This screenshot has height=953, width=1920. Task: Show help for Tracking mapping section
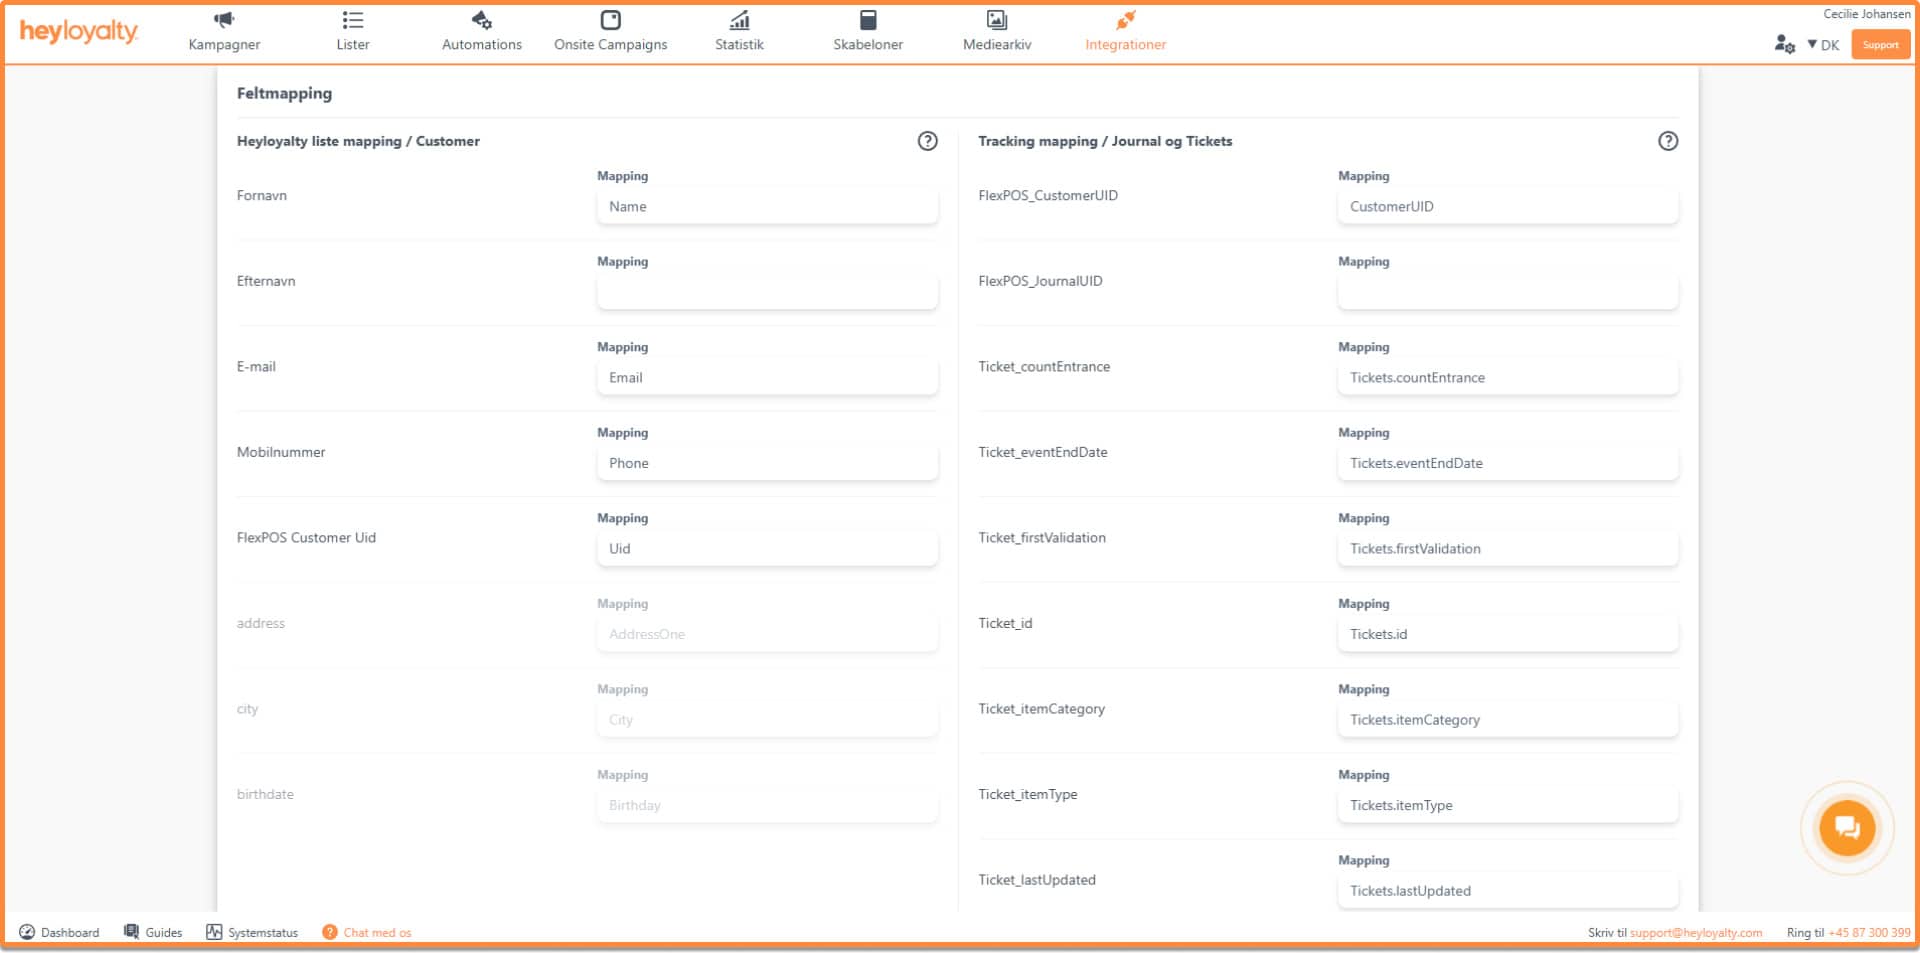click(1667, 141)
